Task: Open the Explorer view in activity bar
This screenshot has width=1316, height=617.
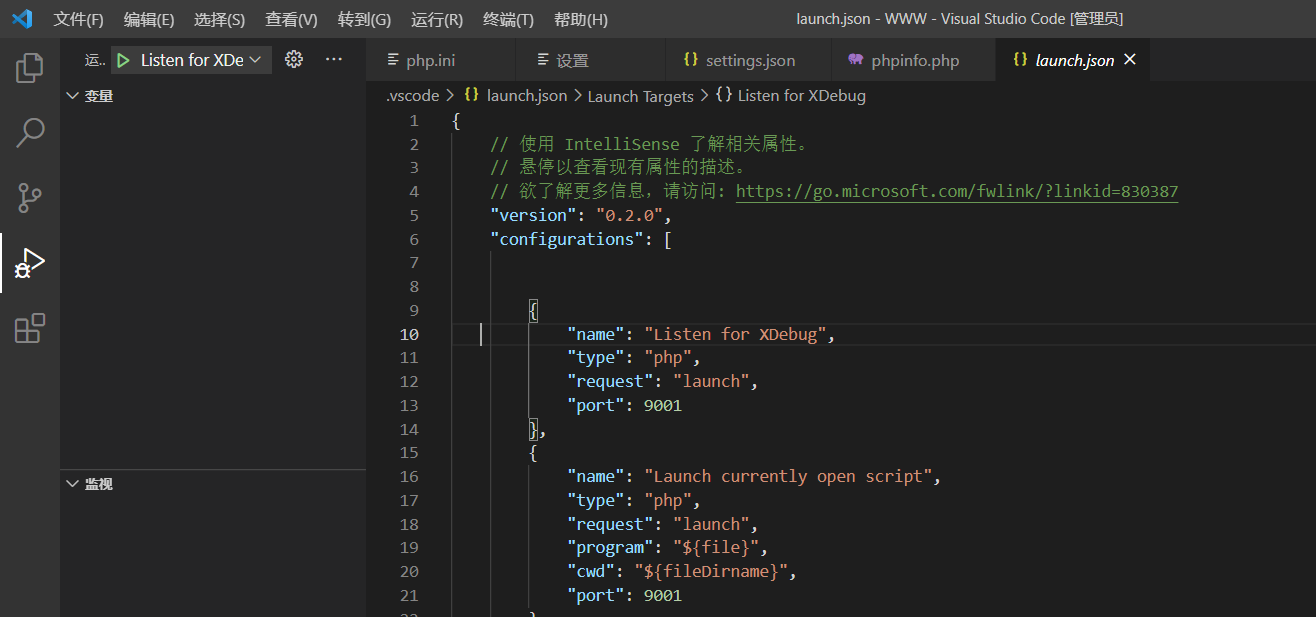Action: pyautogui.click(x=30, y=67)
